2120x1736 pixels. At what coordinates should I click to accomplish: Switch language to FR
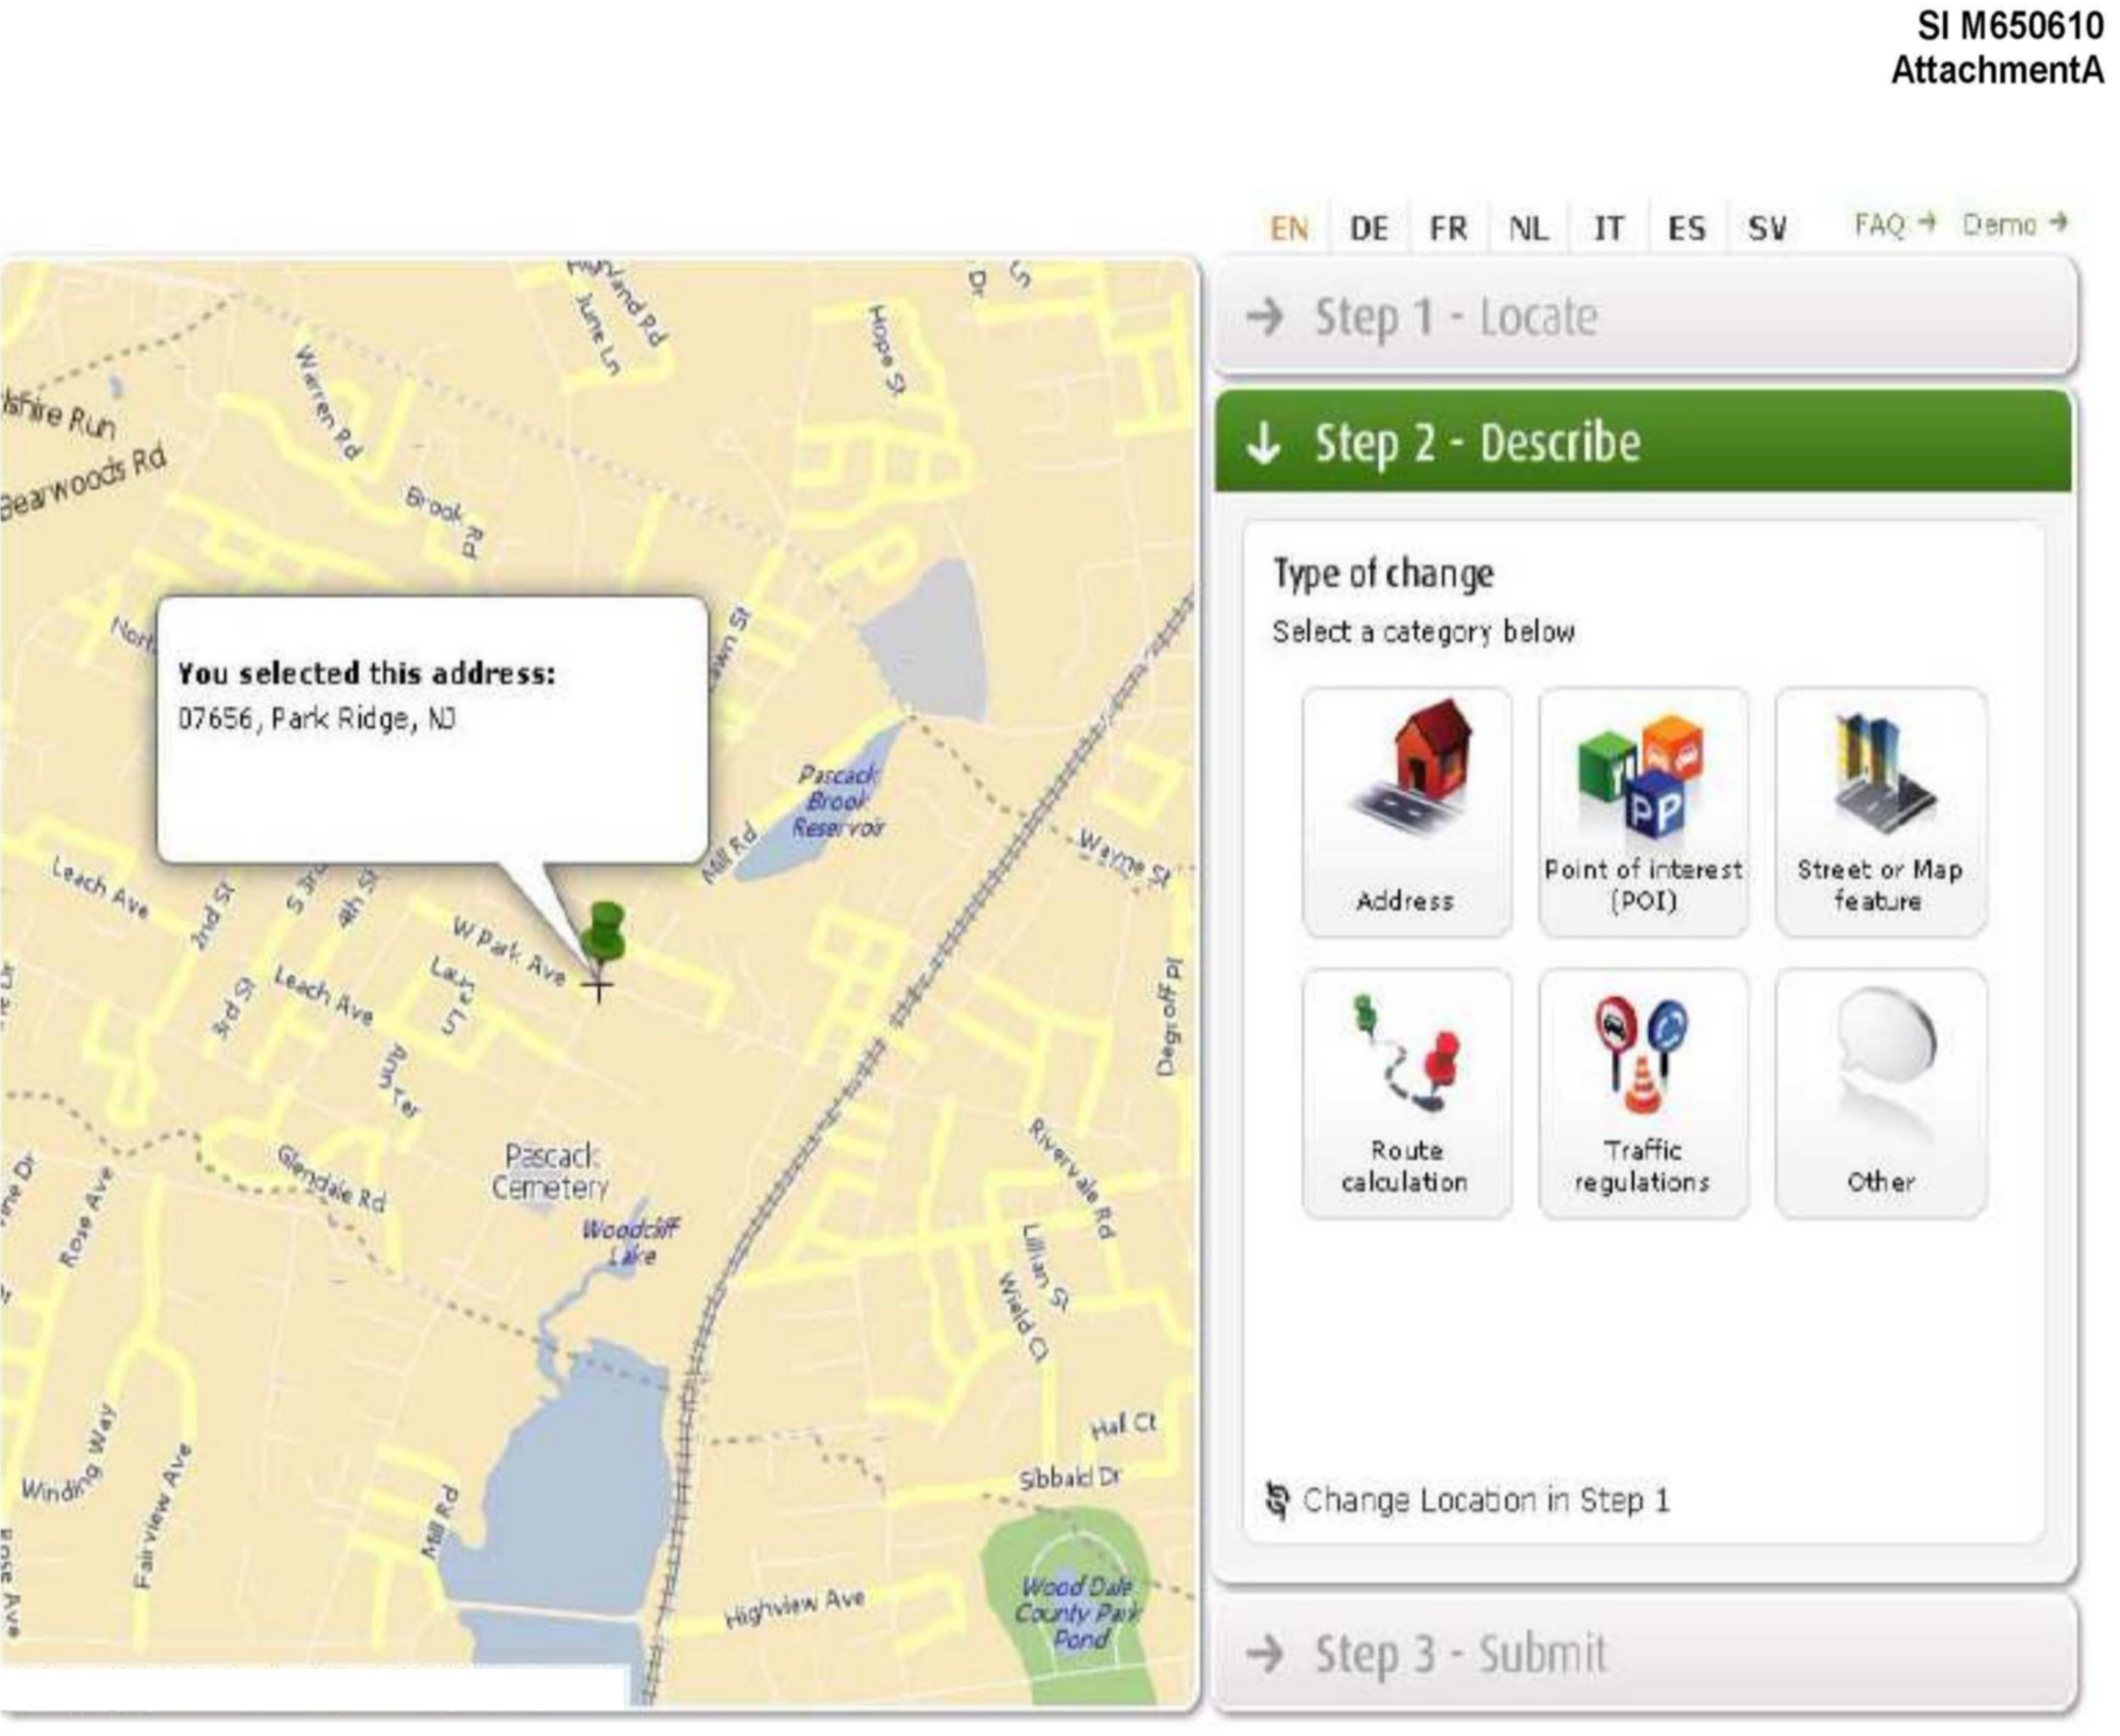(x=1448, y=229)
